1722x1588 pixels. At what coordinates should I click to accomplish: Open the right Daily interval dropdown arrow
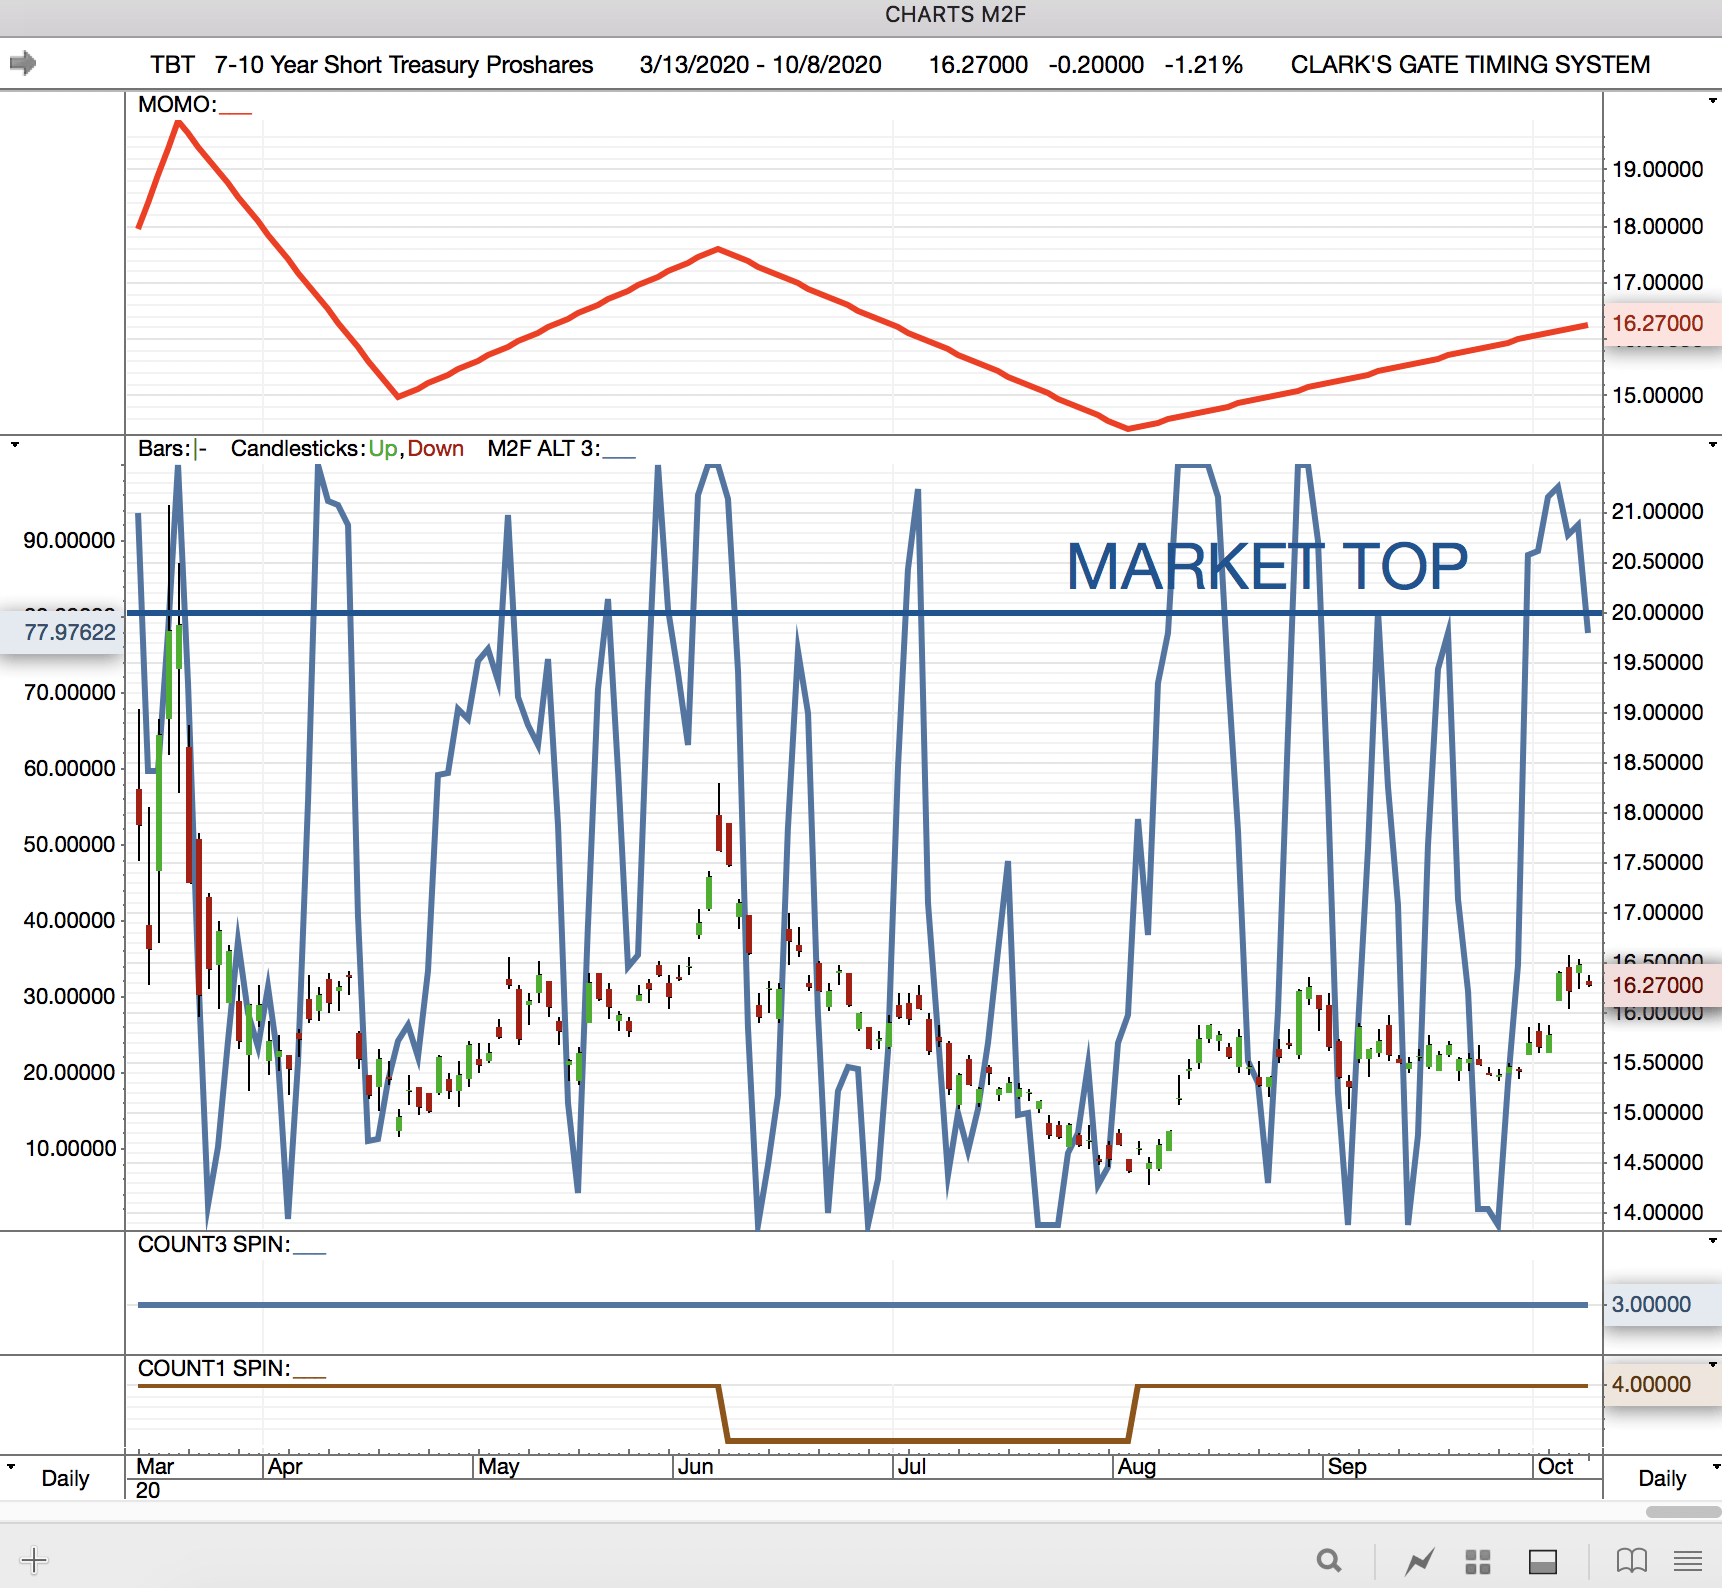point(1714,1467)
